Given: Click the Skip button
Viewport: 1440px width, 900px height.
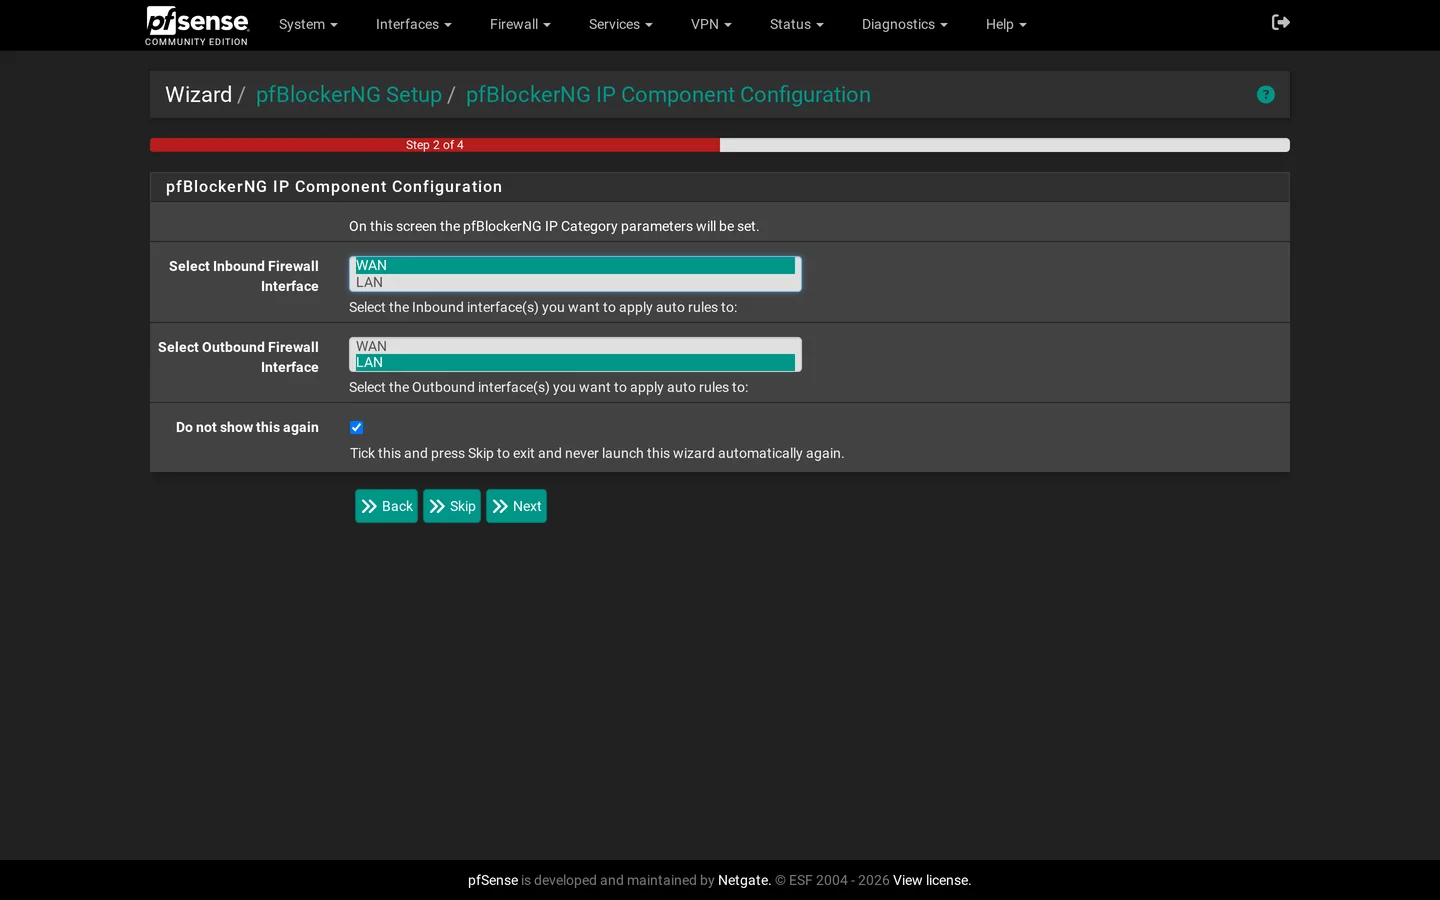Looking at the screenshot, I should (x=452, y=506).
